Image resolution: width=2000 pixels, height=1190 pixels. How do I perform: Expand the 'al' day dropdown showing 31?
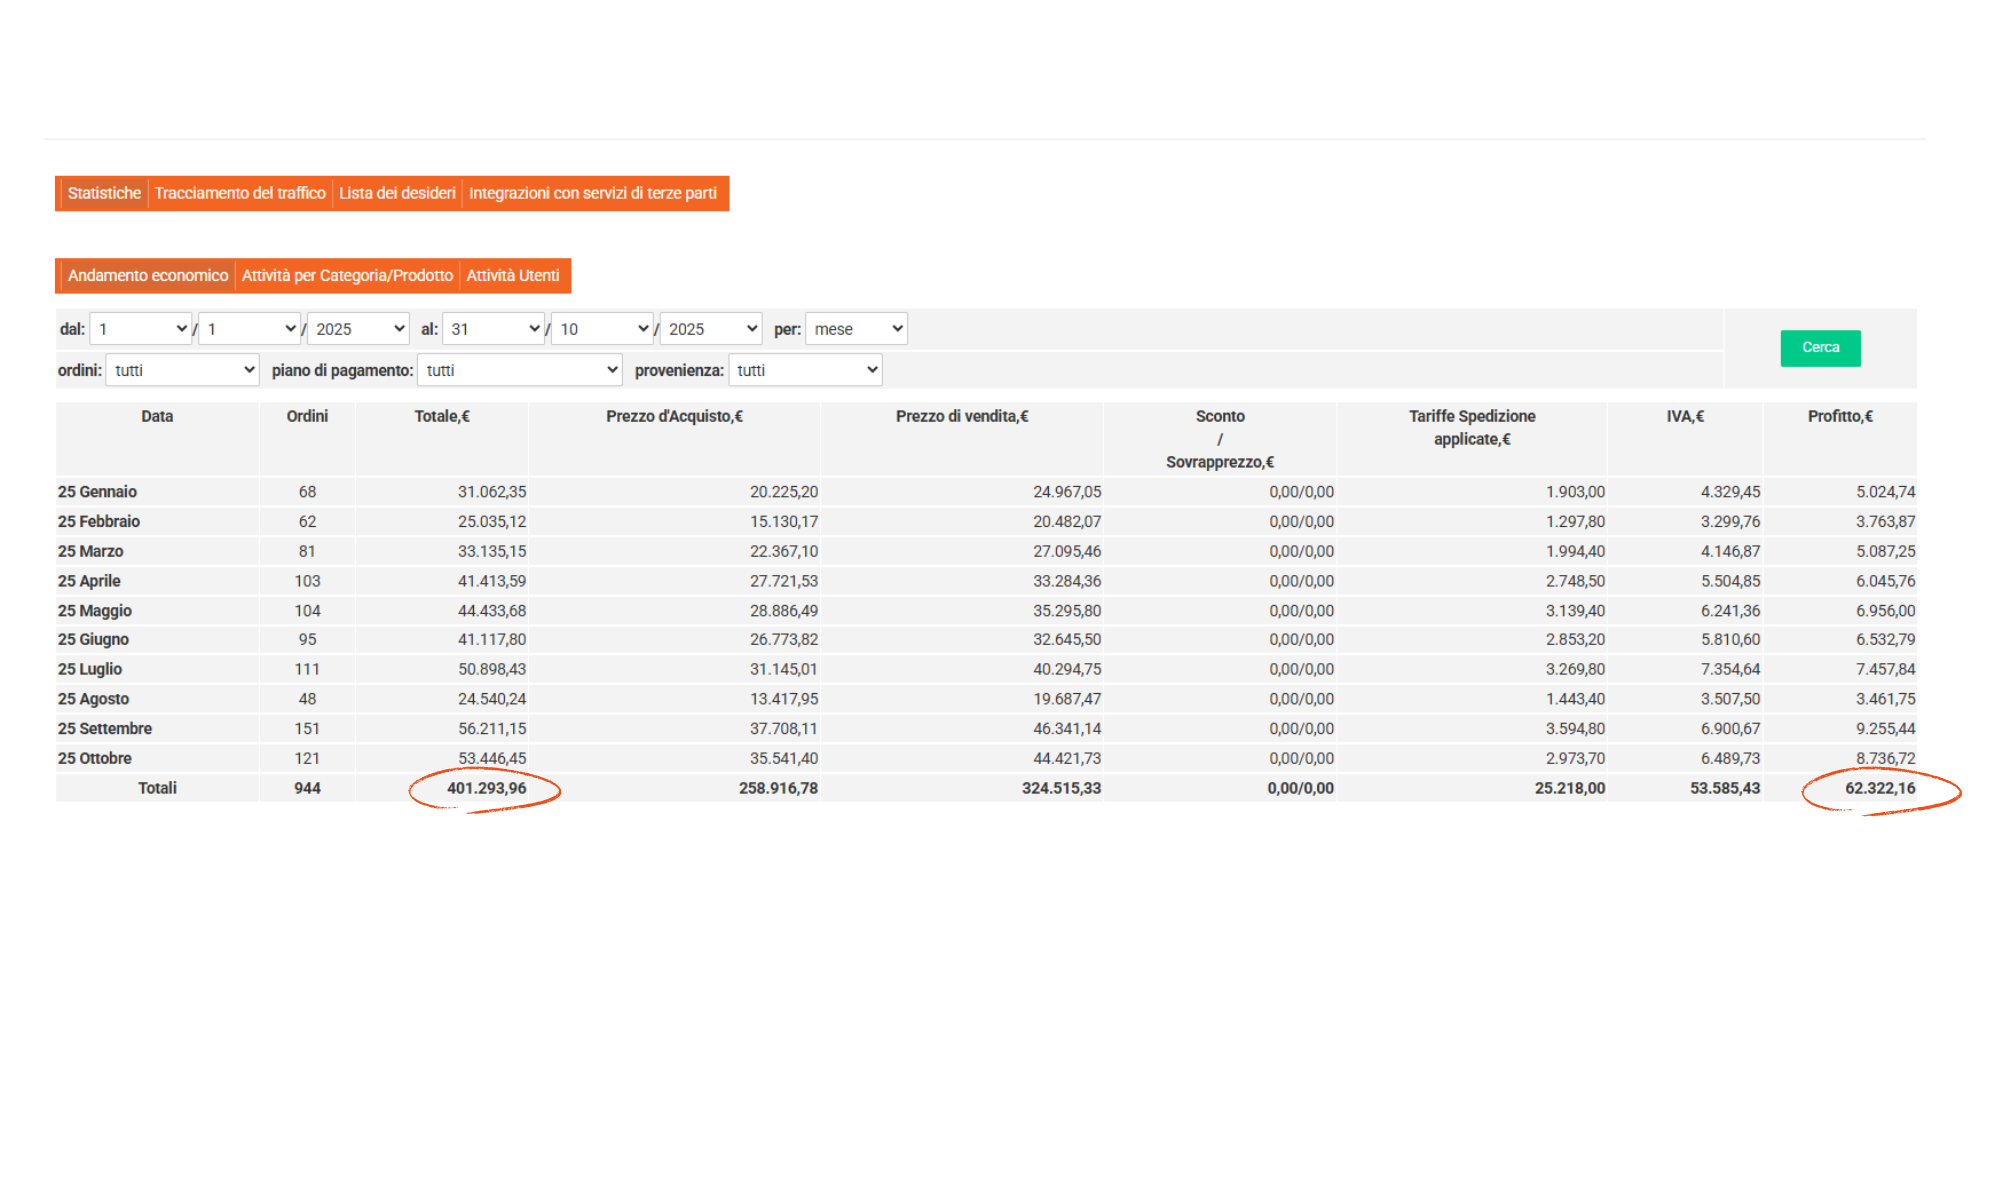494,329
